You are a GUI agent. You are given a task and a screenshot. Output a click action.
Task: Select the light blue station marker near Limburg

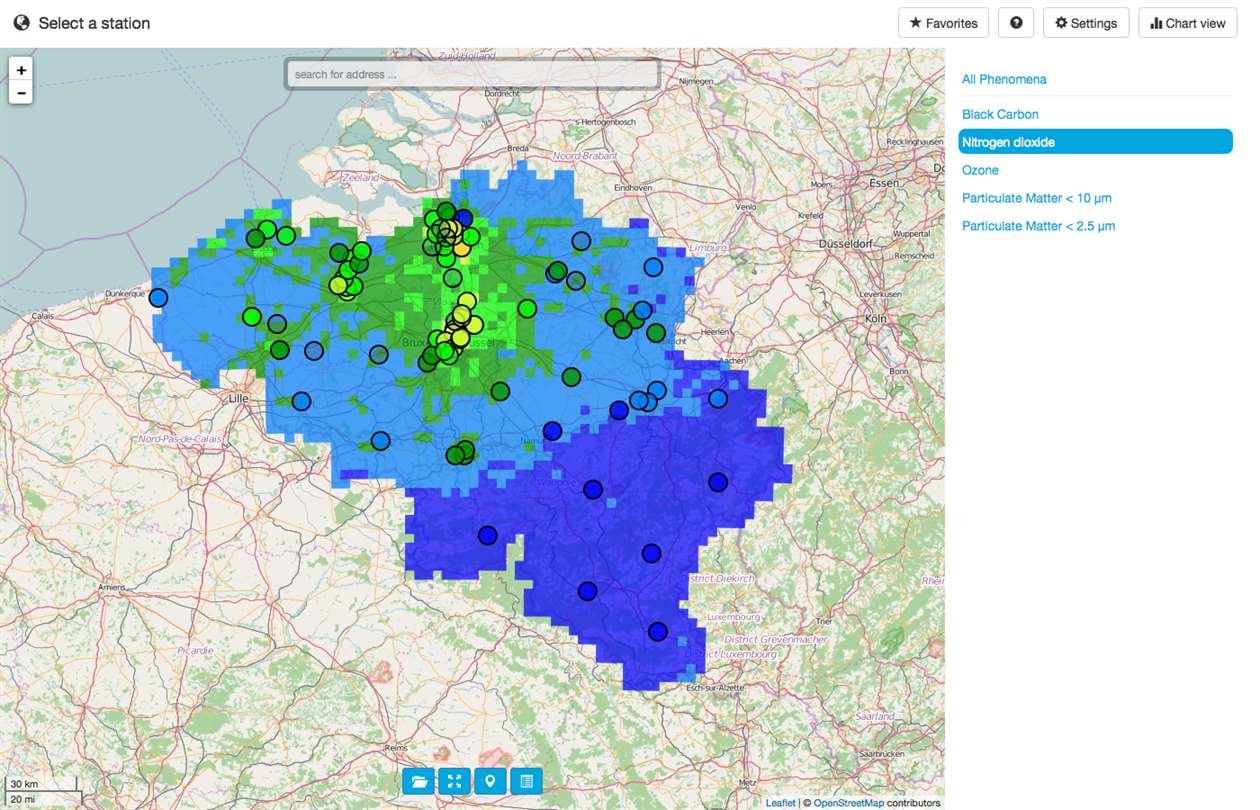[653, 267]
